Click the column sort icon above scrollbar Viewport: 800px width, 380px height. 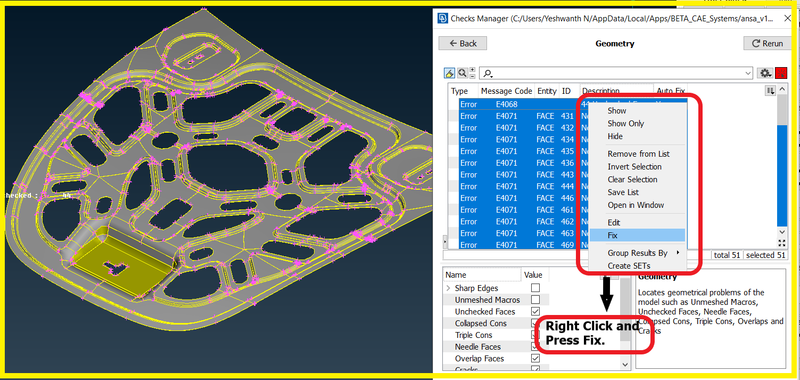point(770,90)
